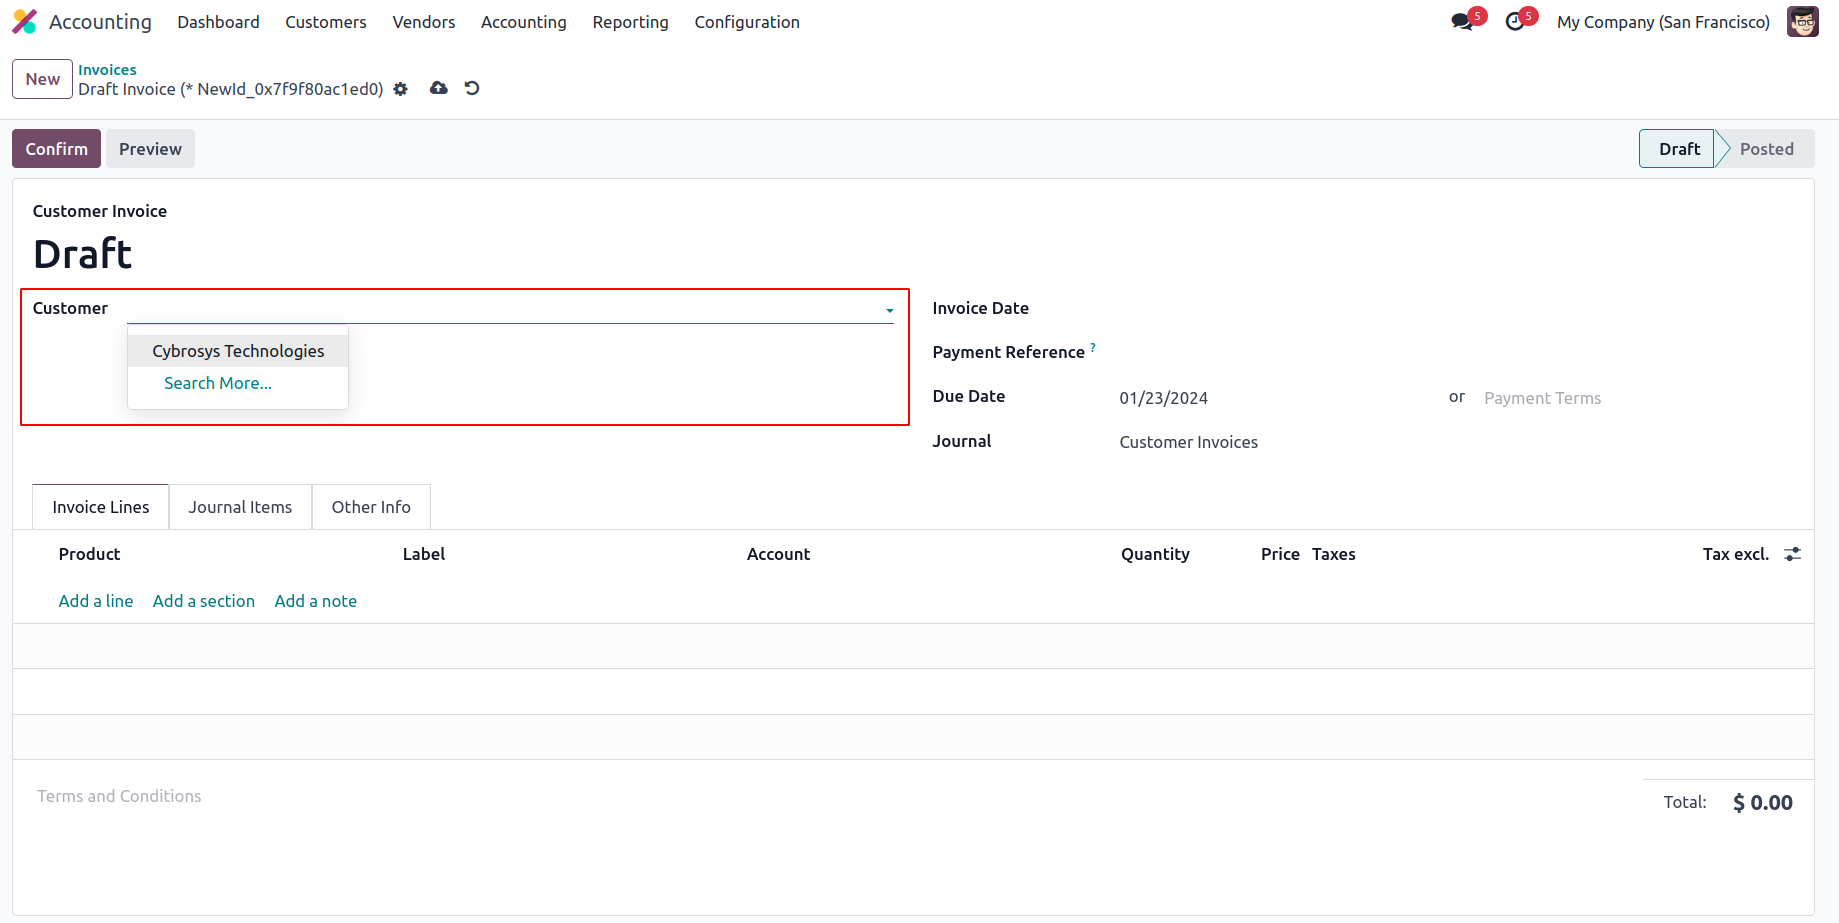Screen dimensions: 1839x923
Task: Open the My Company (San Francisco) switcher
Action: tap(1663, 22)
